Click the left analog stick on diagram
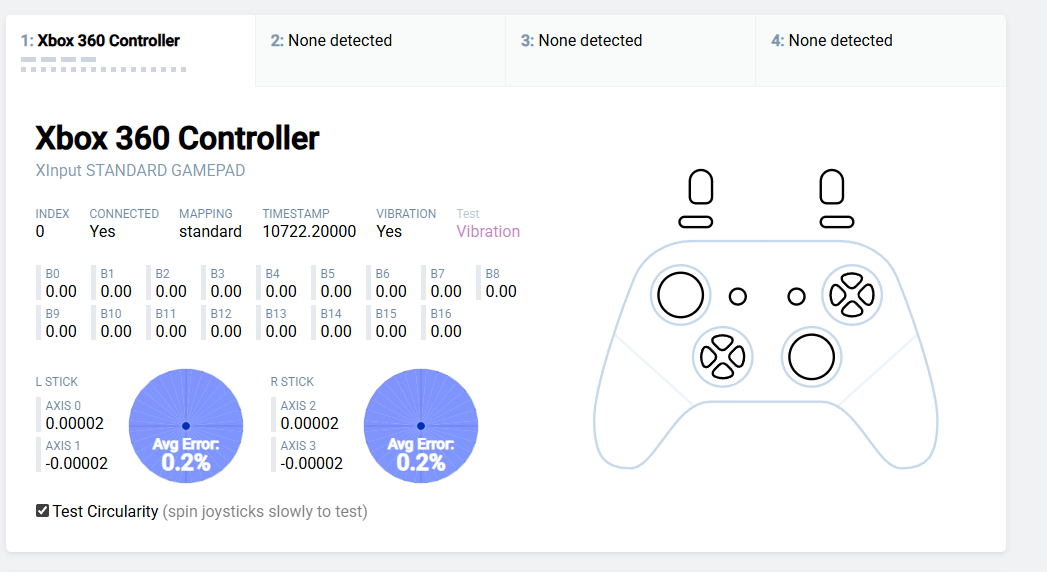This screenshot has width=1047, height=572. [x=680, y=295]
